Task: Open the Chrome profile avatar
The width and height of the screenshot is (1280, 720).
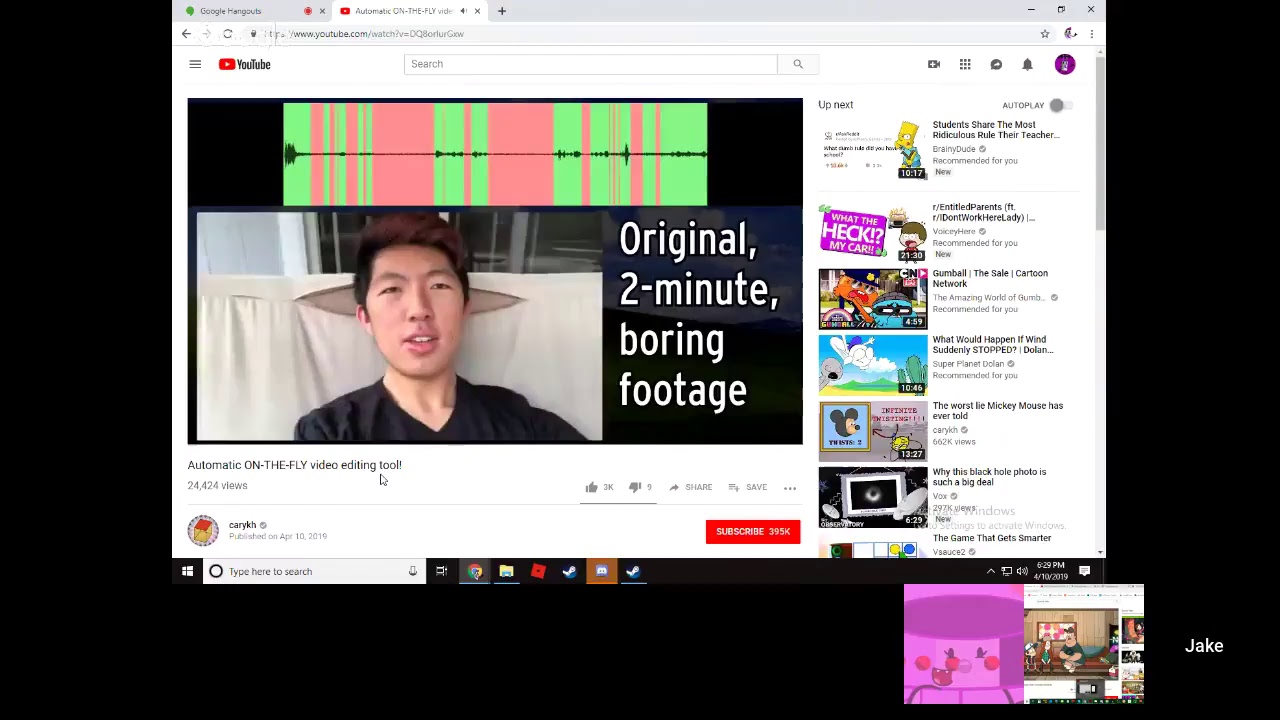Action: click(x=1071, y=34)
